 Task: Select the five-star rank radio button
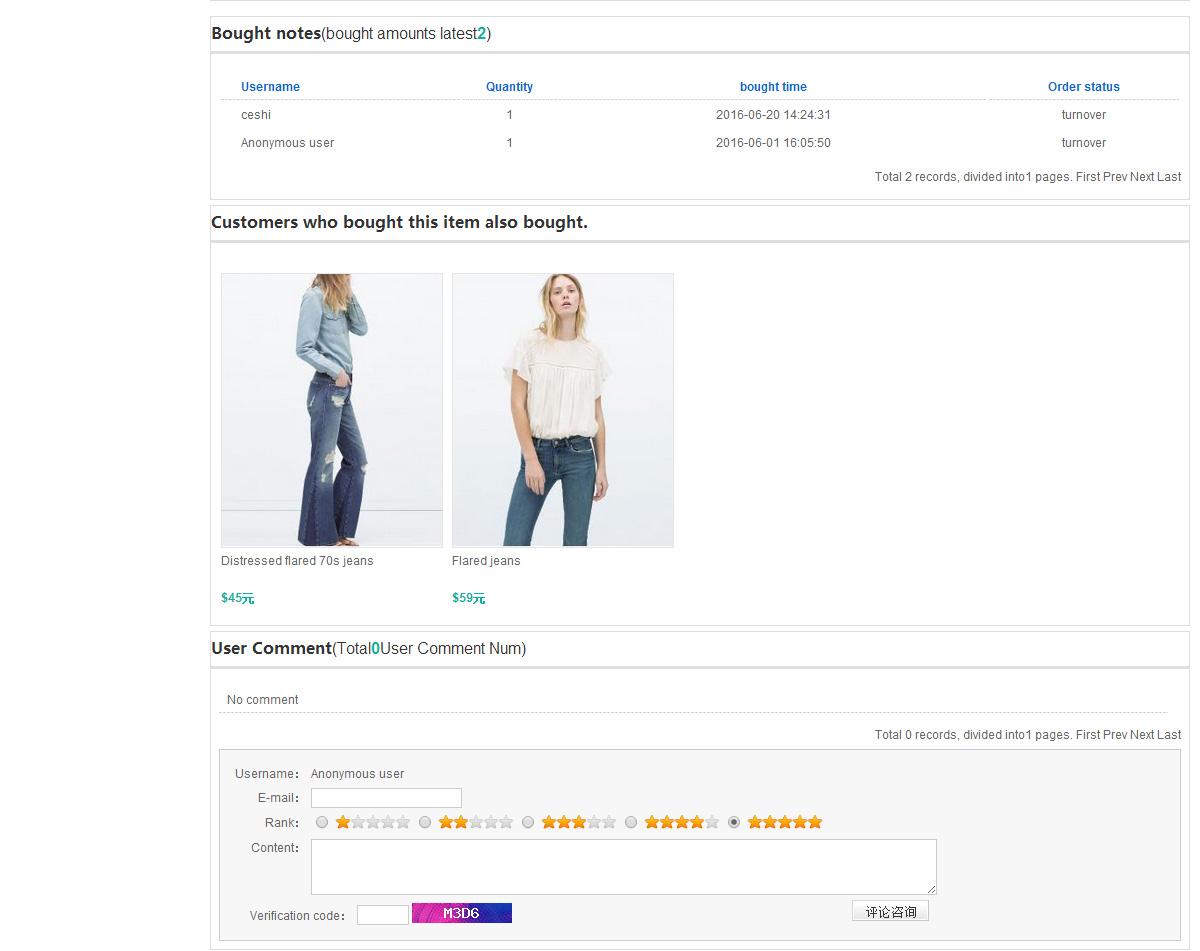coord(734,823)
